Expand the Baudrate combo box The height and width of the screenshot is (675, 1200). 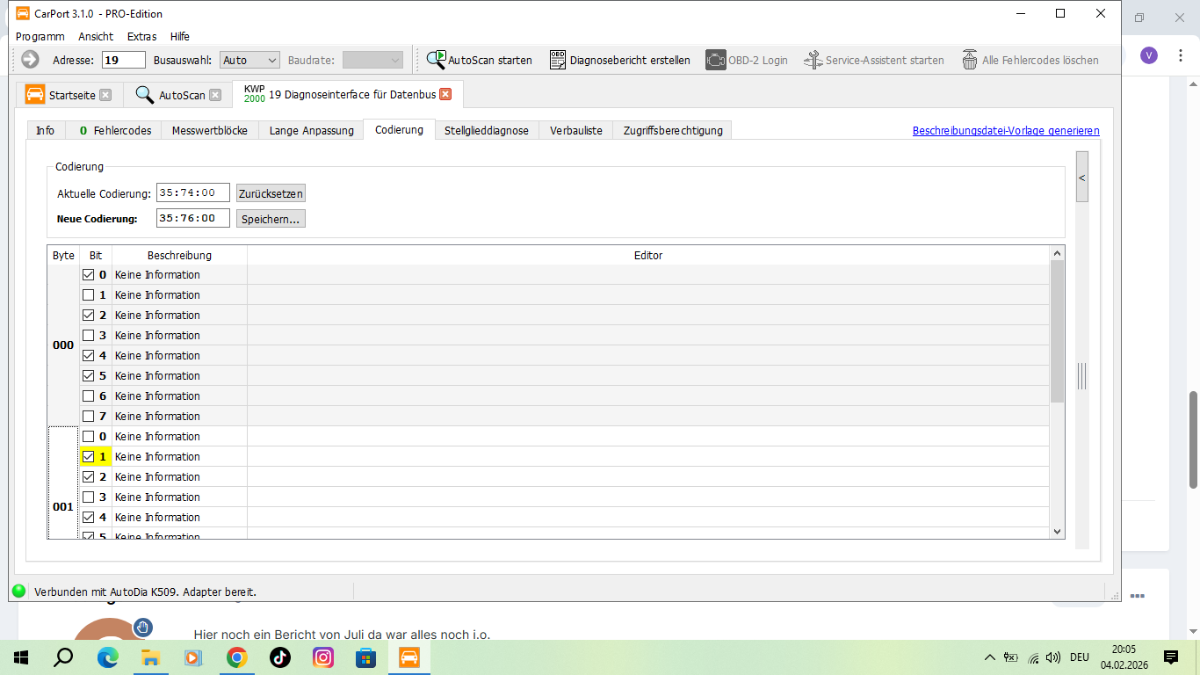tap(372, 60)
